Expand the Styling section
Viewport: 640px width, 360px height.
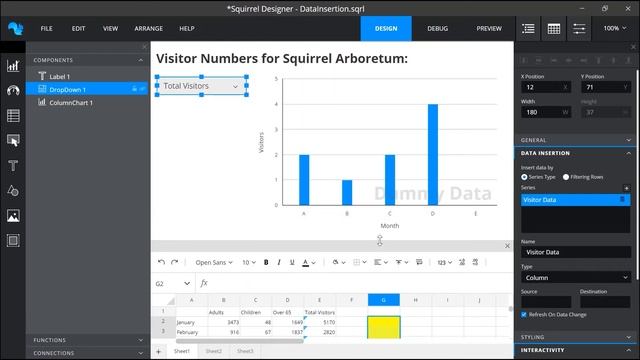pyautogui.click(x=629, y=337)
